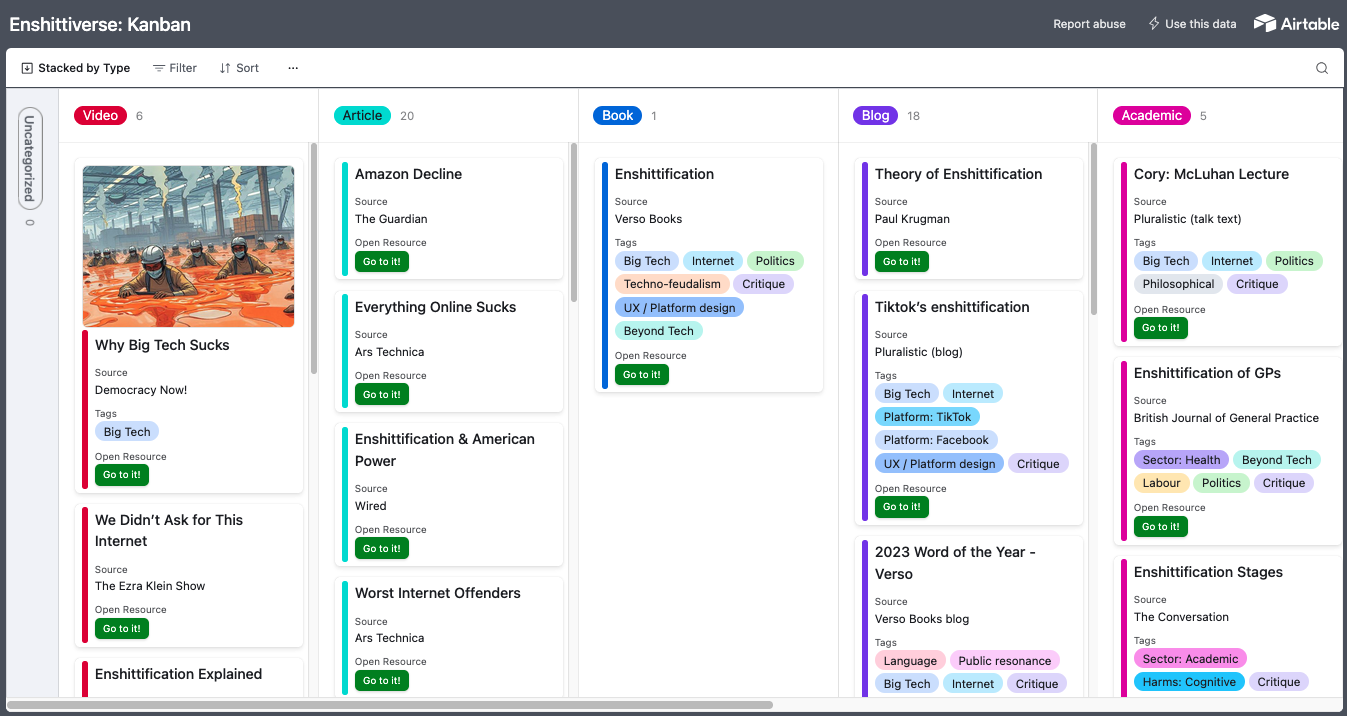Open the Sort options
This screenshot has width=1347, height=716.
(239, 68)
